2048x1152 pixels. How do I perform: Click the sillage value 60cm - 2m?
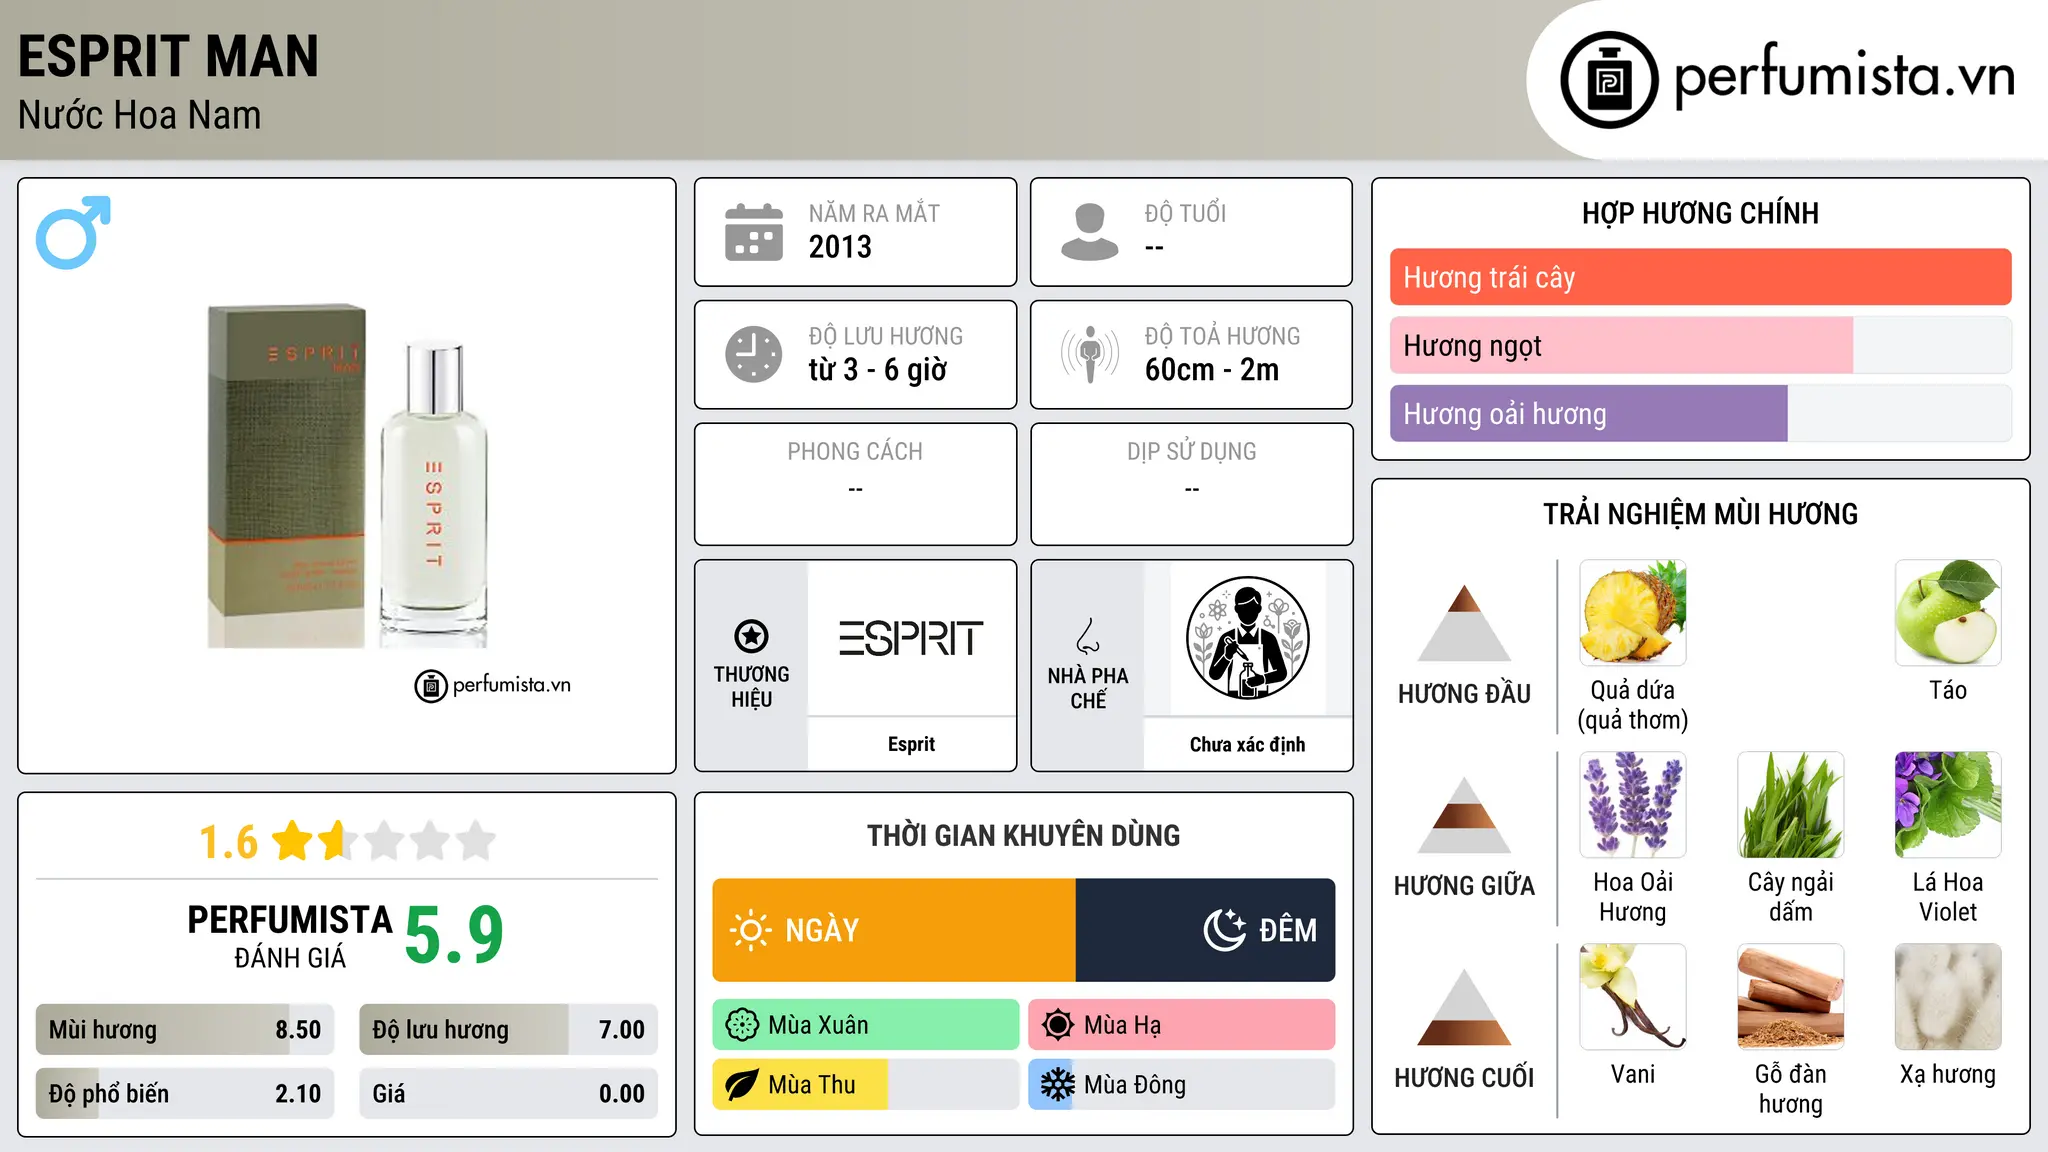1212,370
